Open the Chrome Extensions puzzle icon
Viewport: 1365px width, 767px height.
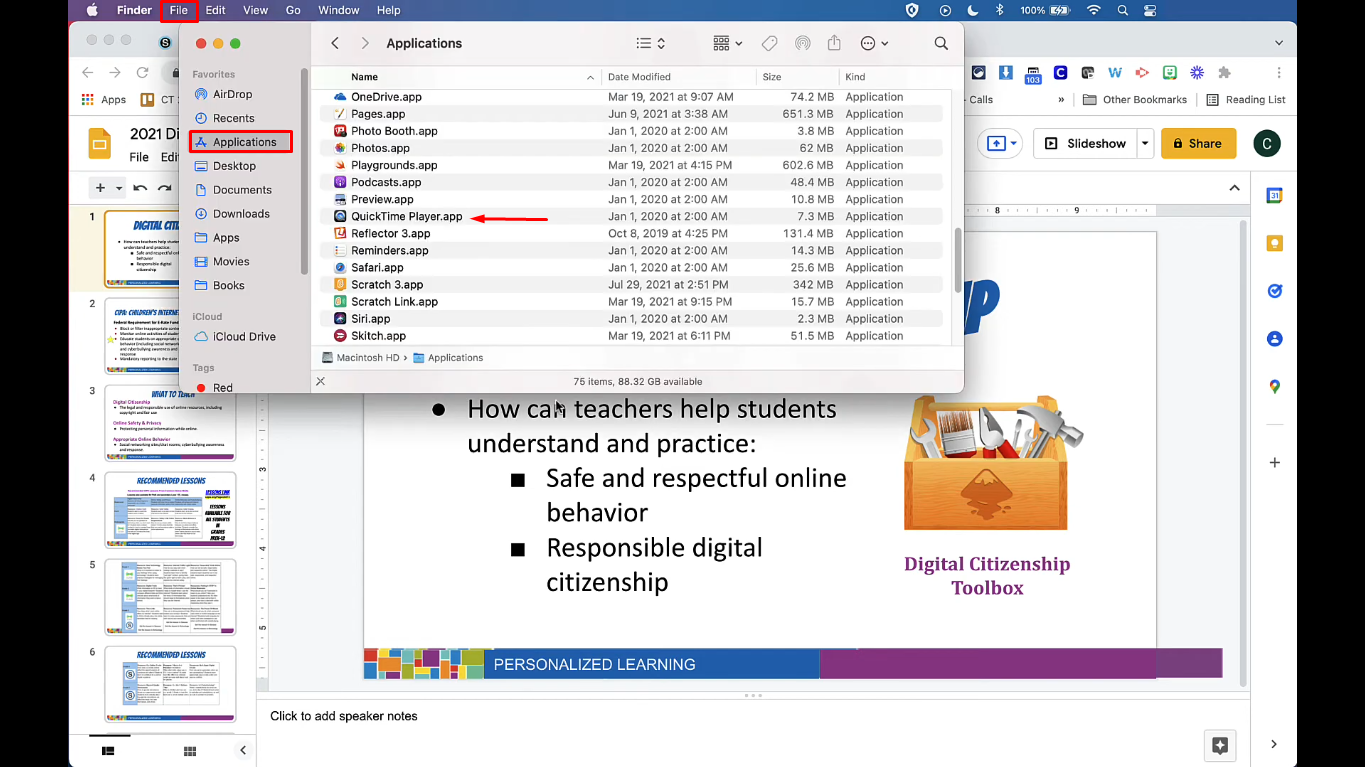coord(1224,73)
